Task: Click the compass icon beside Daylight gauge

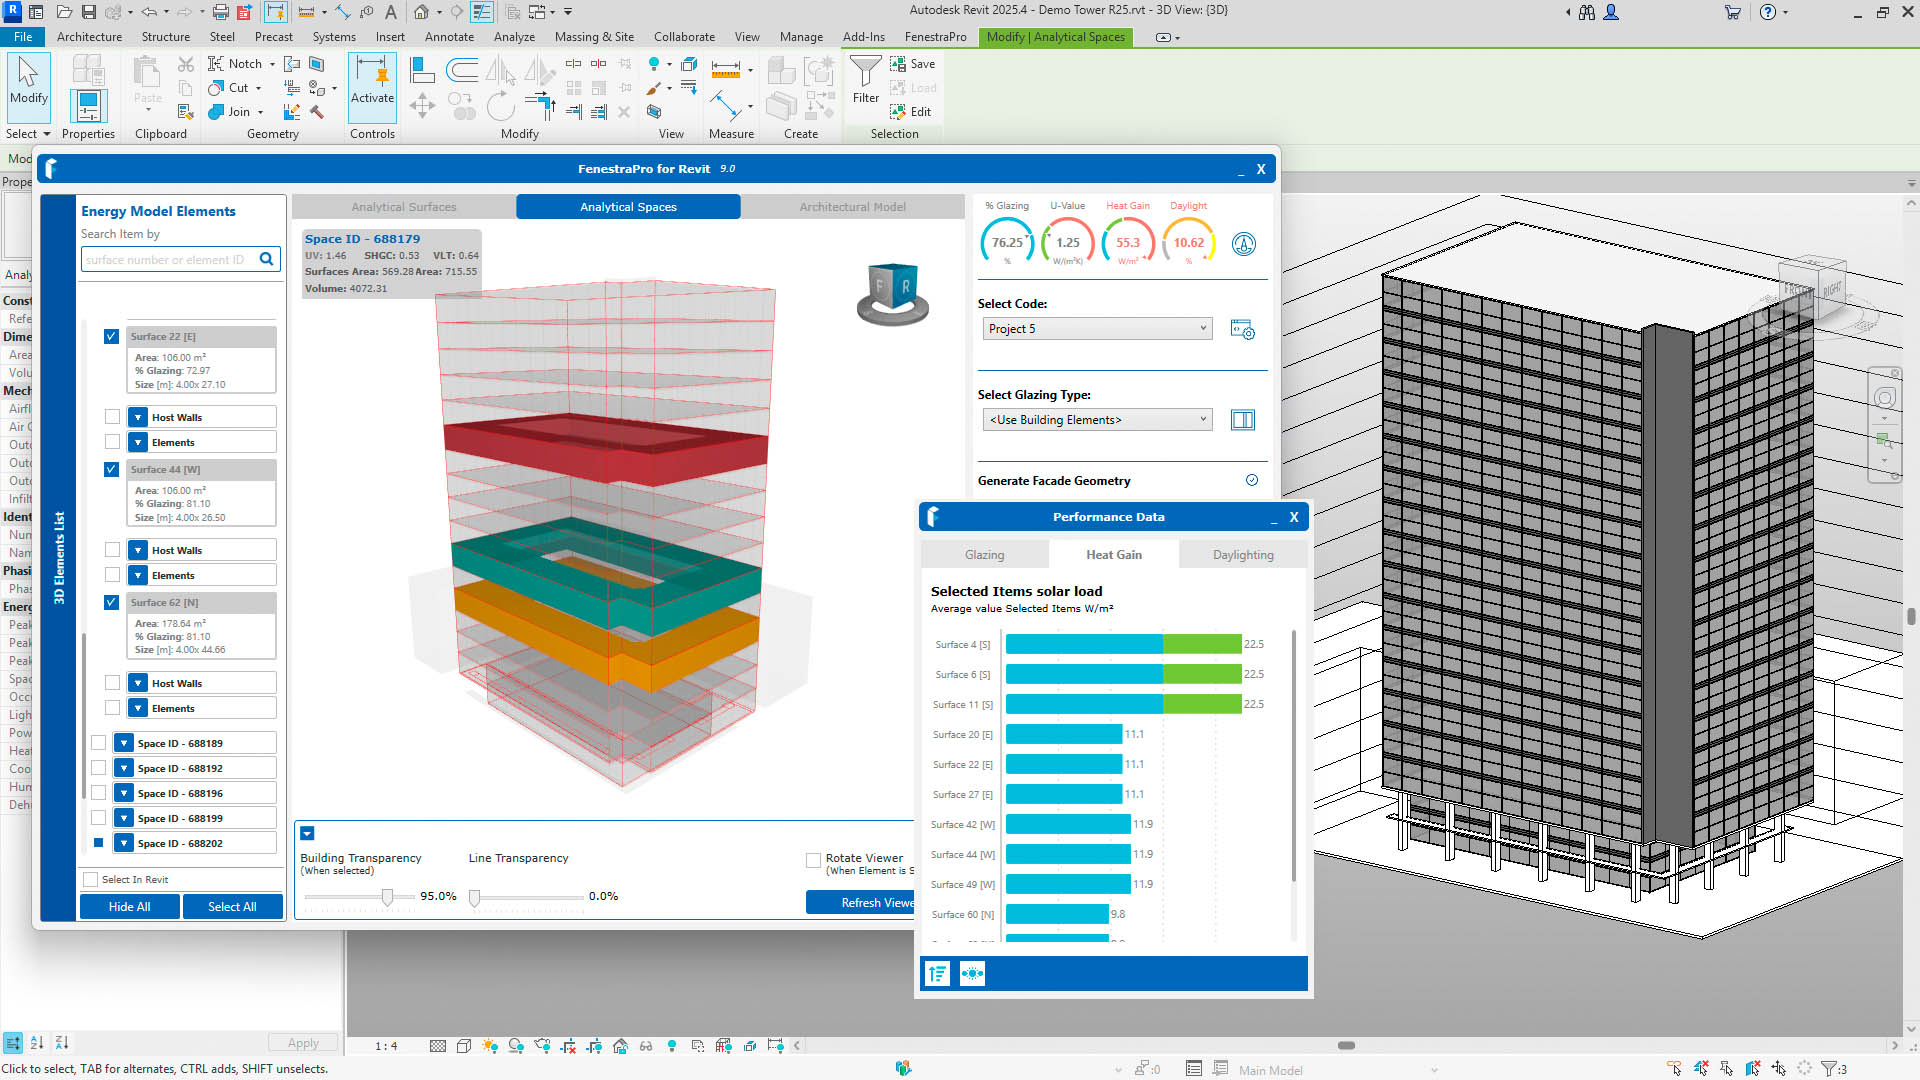Action: 1243,244
